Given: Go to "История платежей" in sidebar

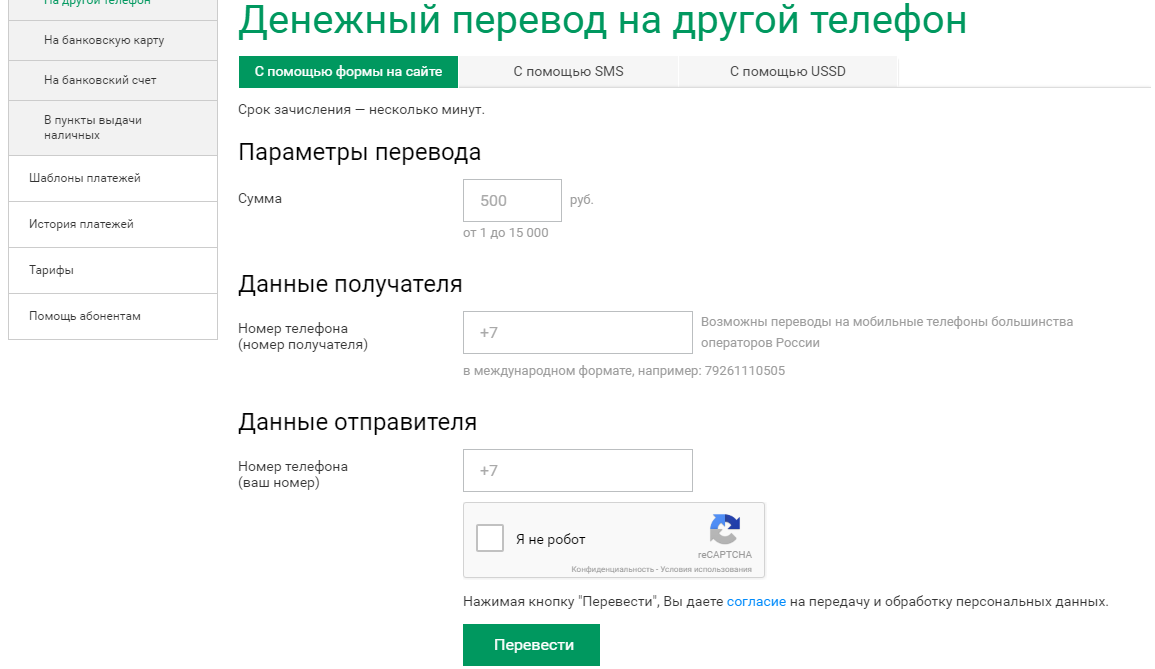Looking at the screenshot, I should click(113, 224).
